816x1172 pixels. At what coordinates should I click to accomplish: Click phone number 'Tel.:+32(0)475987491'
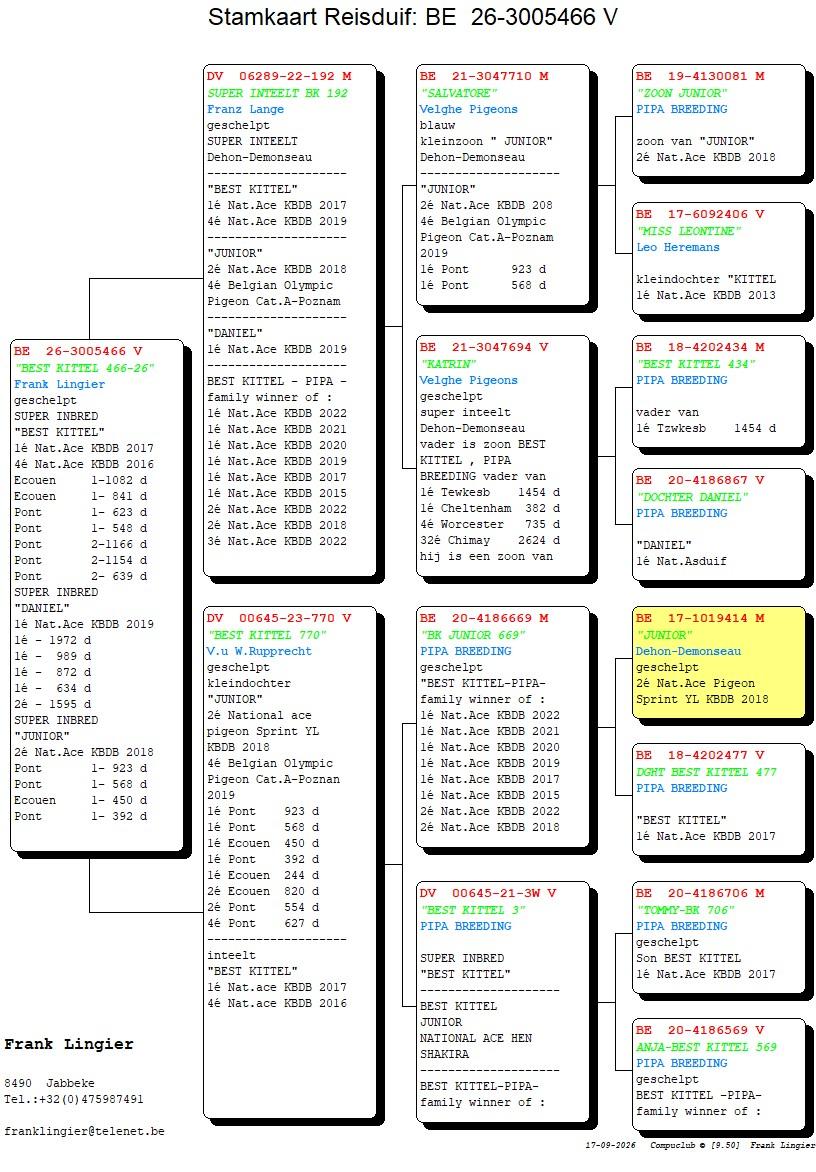(x=74, y=1099)
